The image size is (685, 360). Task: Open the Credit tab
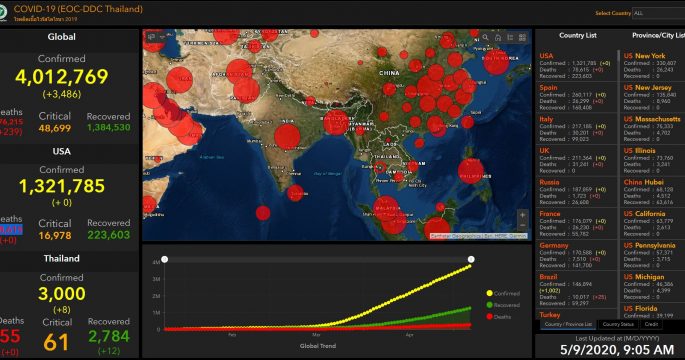651,324
